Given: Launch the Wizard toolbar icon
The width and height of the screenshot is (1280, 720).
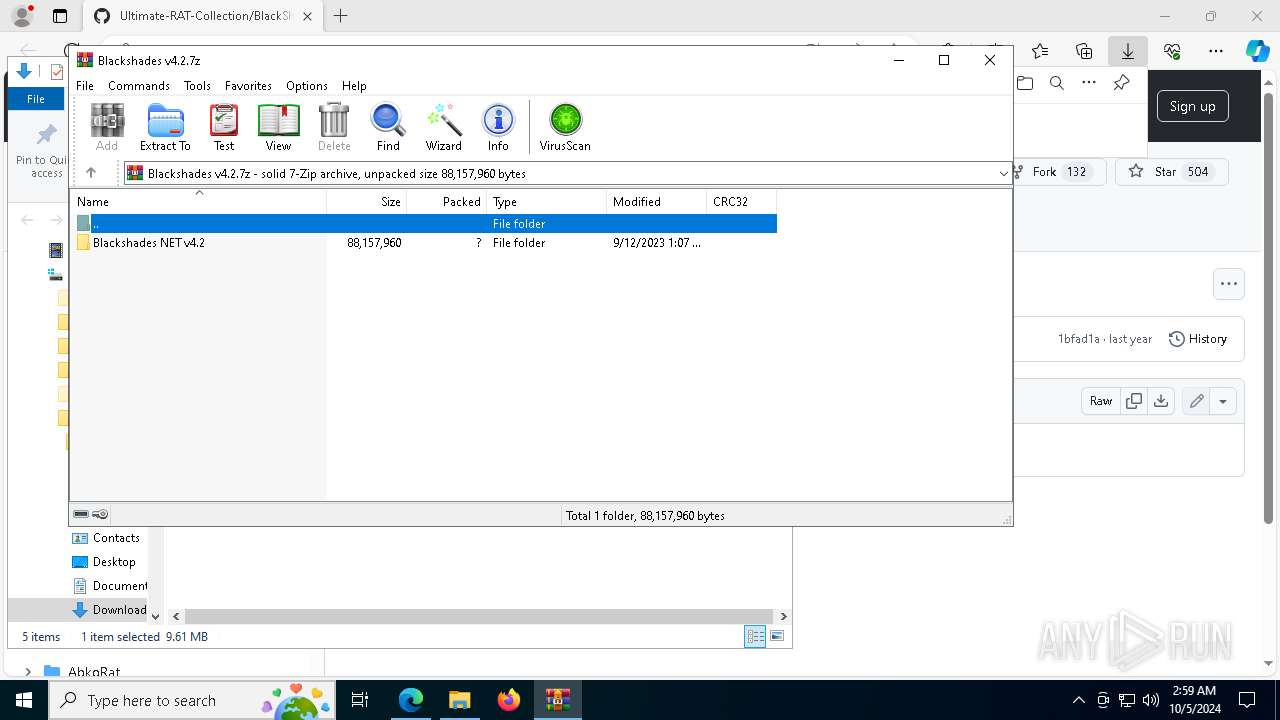Looking at the screenshot, I should pos(443,128).
